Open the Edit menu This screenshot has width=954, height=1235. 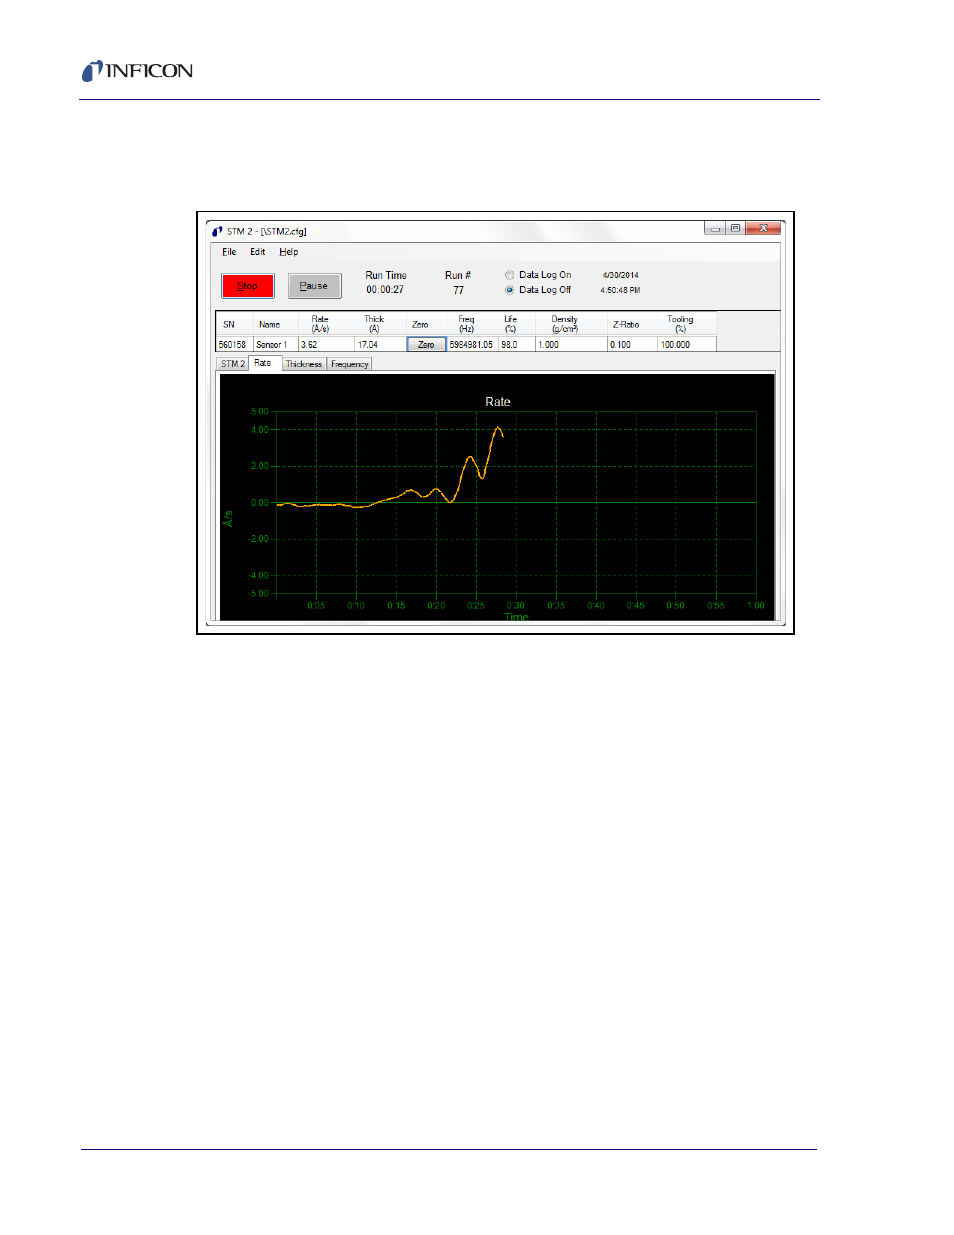pos(258,252)
